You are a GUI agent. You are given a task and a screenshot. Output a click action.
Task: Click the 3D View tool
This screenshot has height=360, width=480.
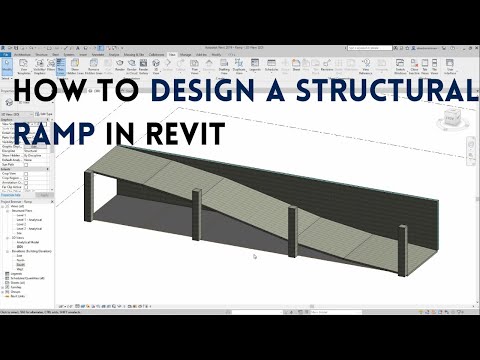point(156,67)
